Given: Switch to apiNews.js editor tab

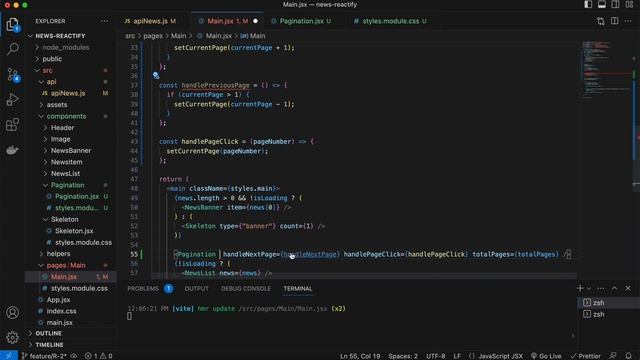Looking at the screenshot, I should (150, 21).
